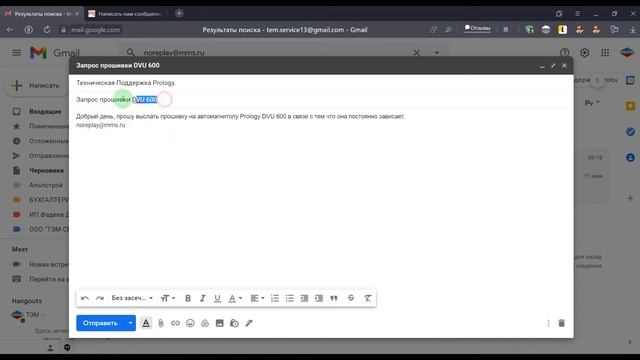
Task: Insert a signature with pen icon
Action: point(249,323)
